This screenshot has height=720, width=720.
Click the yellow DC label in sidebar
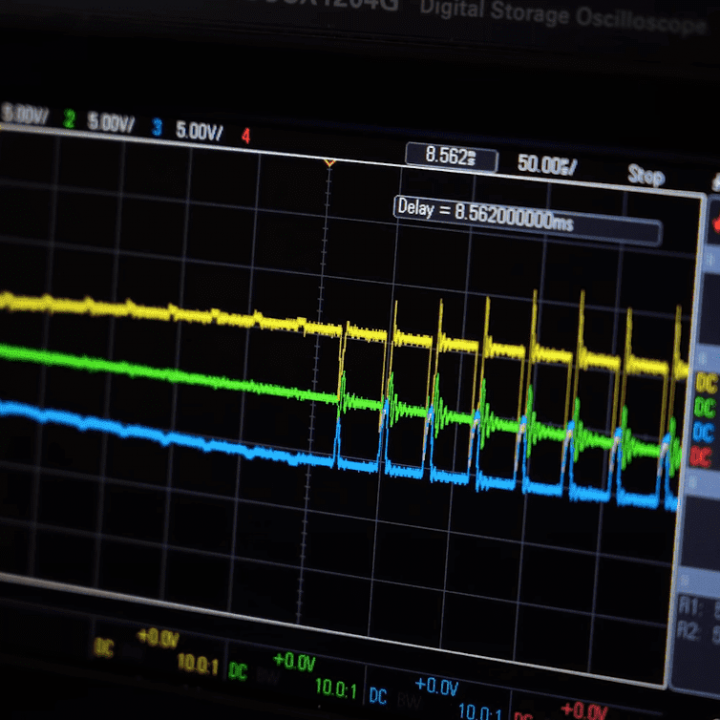coord(707,385)
